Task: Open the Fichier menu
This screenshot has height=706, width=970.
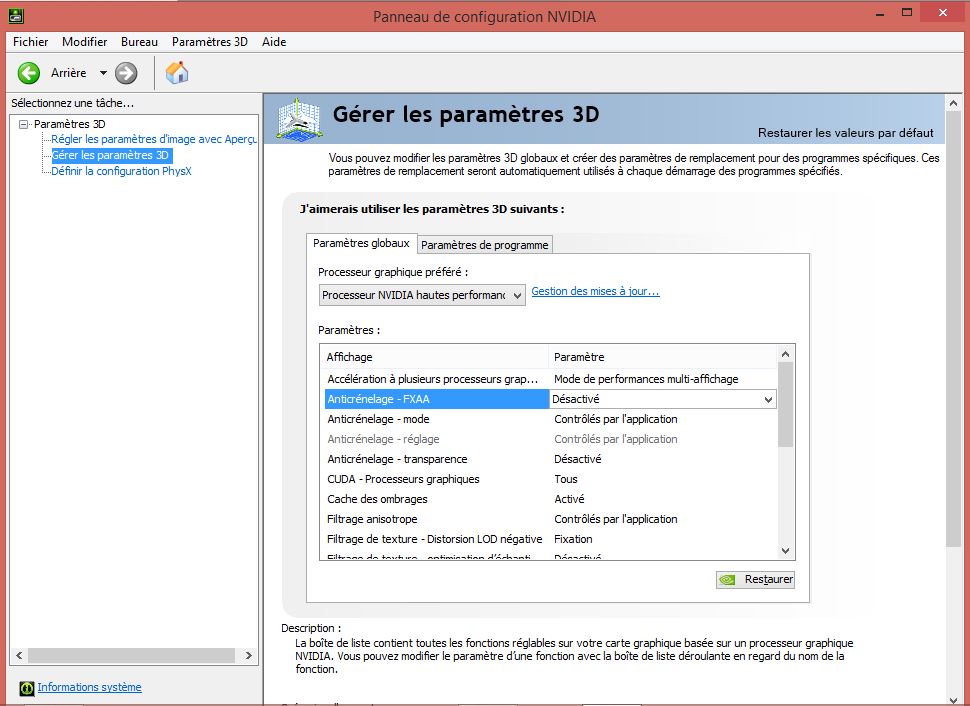Action: point(30,41)
